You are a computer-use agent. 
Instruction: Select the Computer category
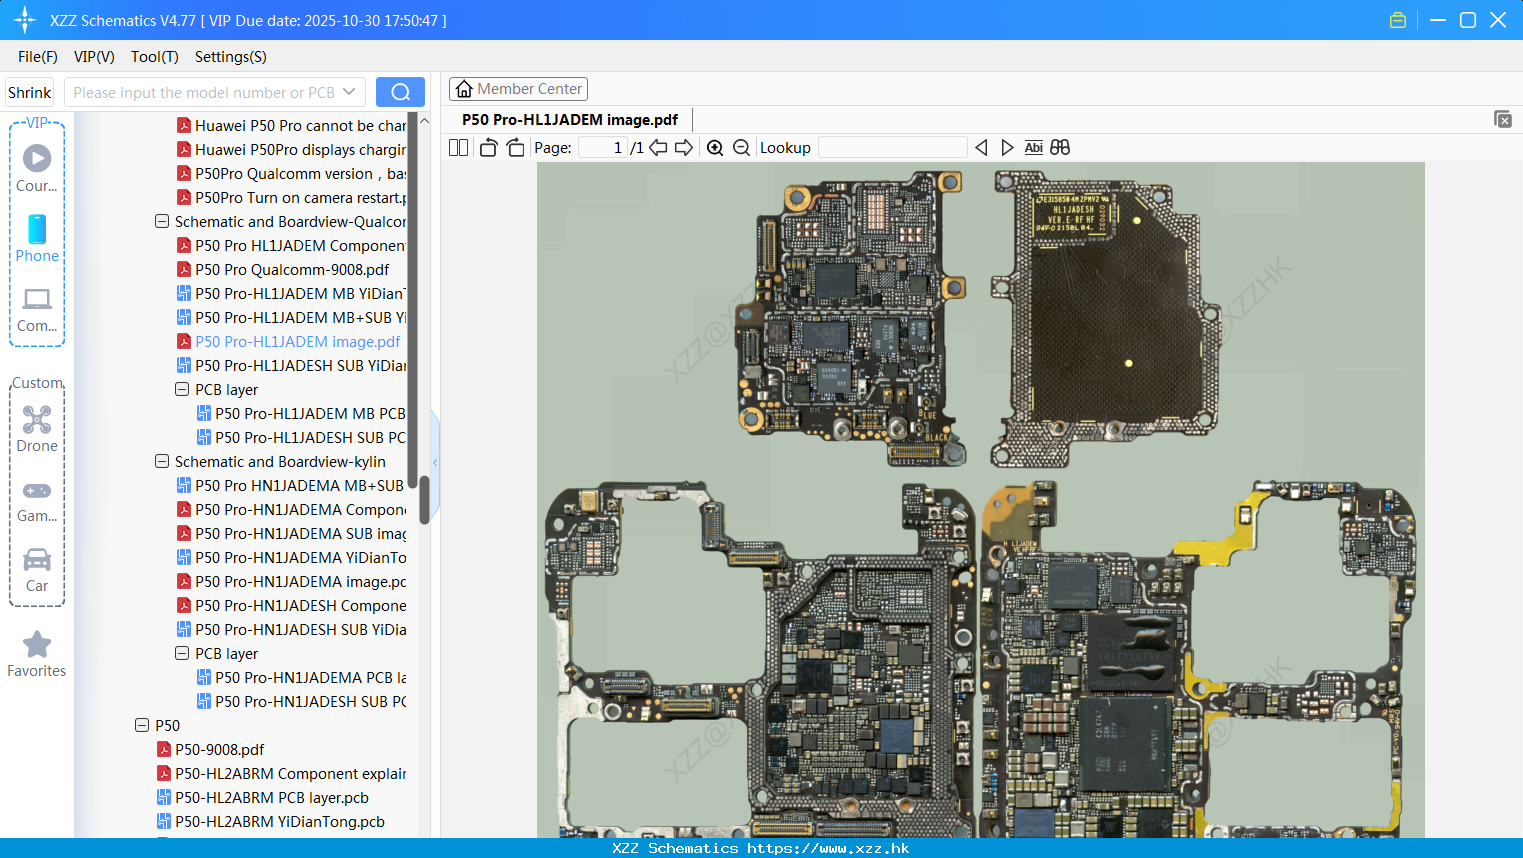pos(37,309)
